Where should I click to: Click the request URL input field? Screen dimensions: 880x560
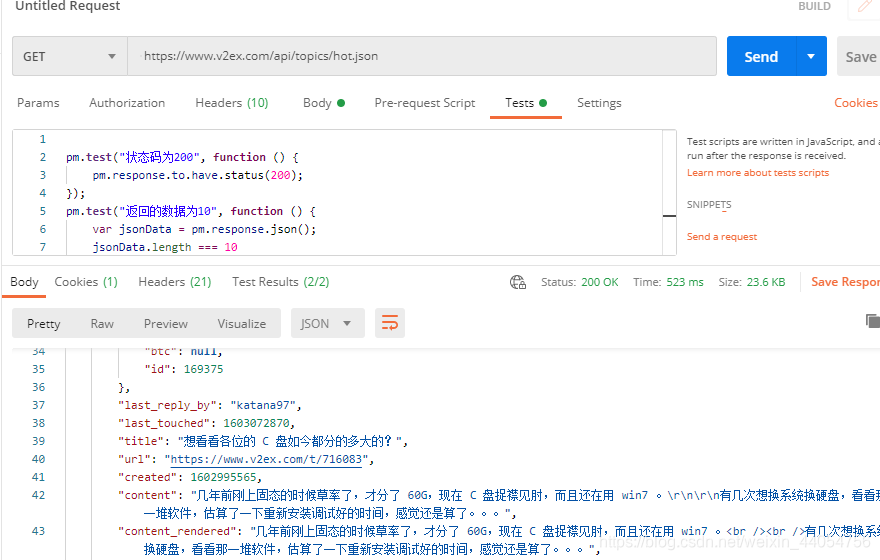(422, 56)
